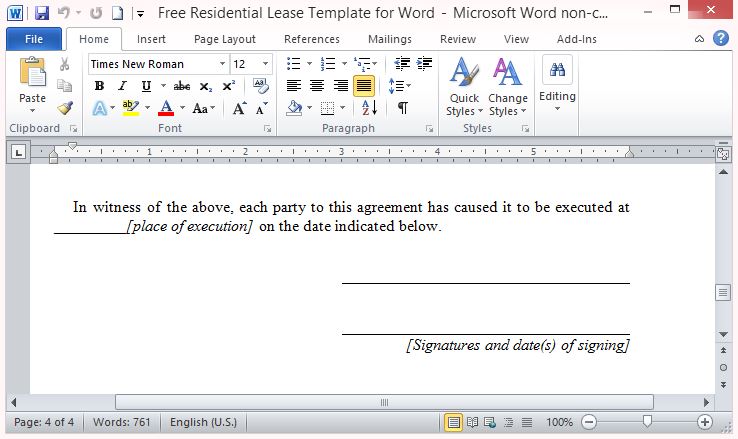This screenshot has width=738, height=439.
Task: Open the Editing group menu
Action: click(557, 84)
